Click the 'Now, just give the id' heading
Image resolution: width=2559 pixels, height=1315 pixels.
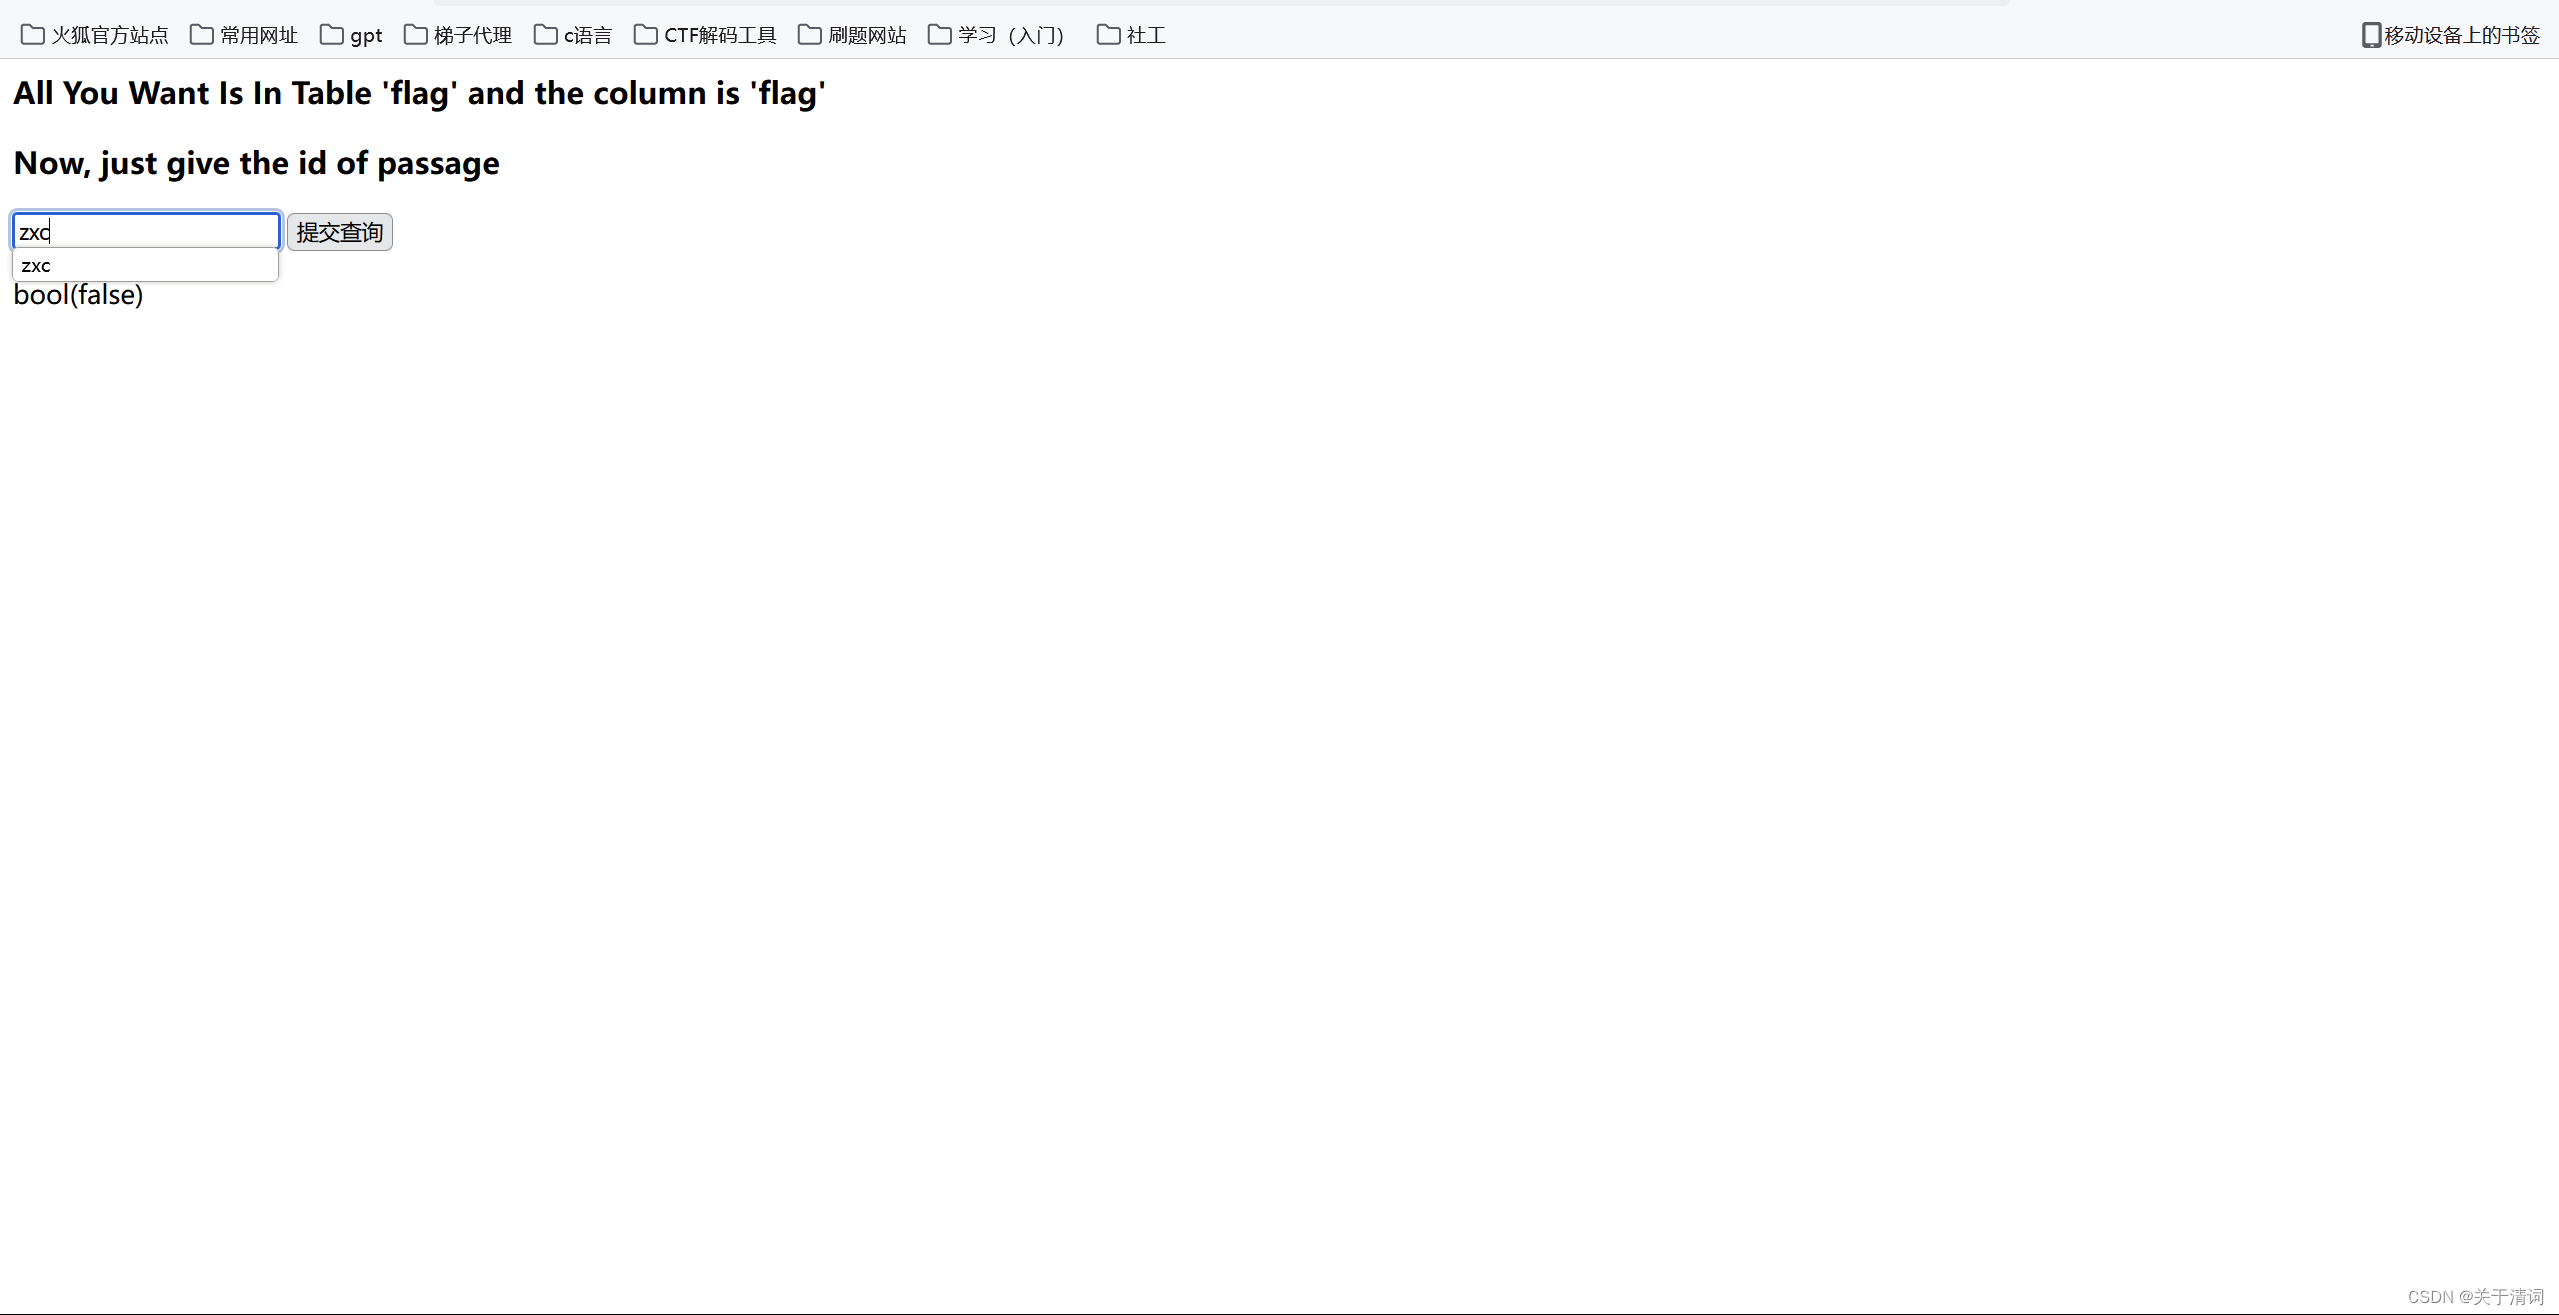[x=256, y=163]
